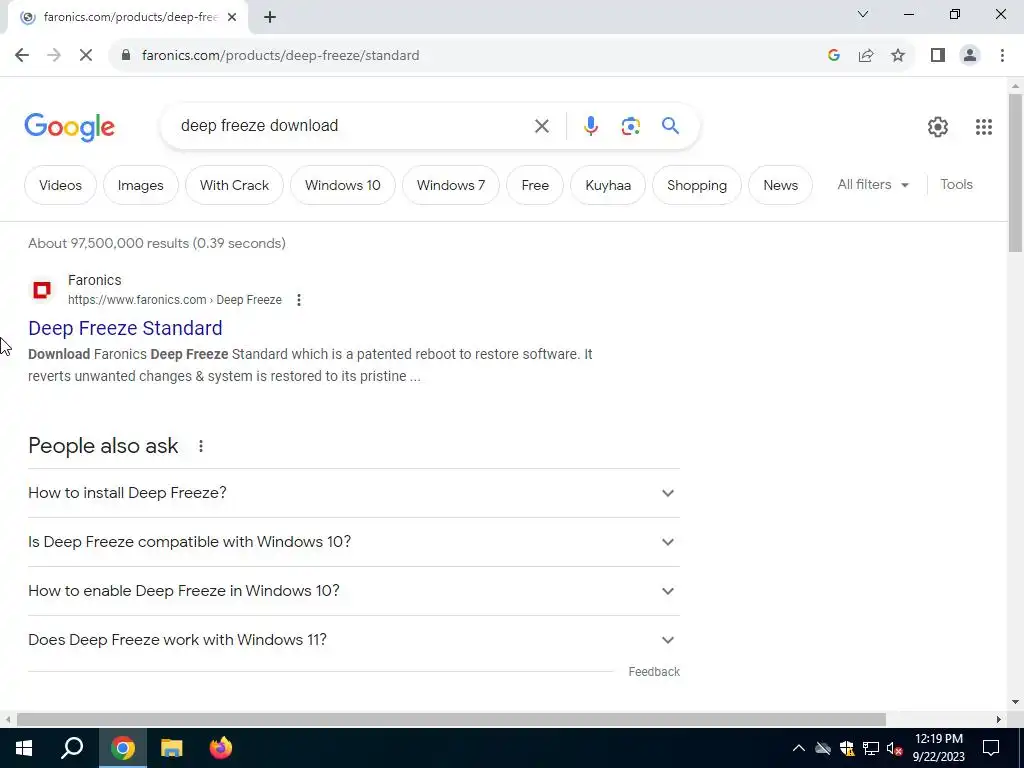This screenshot has width=1024, height=768.
Task: Launch Firefox from the taskbar
Action: [221, 748]
